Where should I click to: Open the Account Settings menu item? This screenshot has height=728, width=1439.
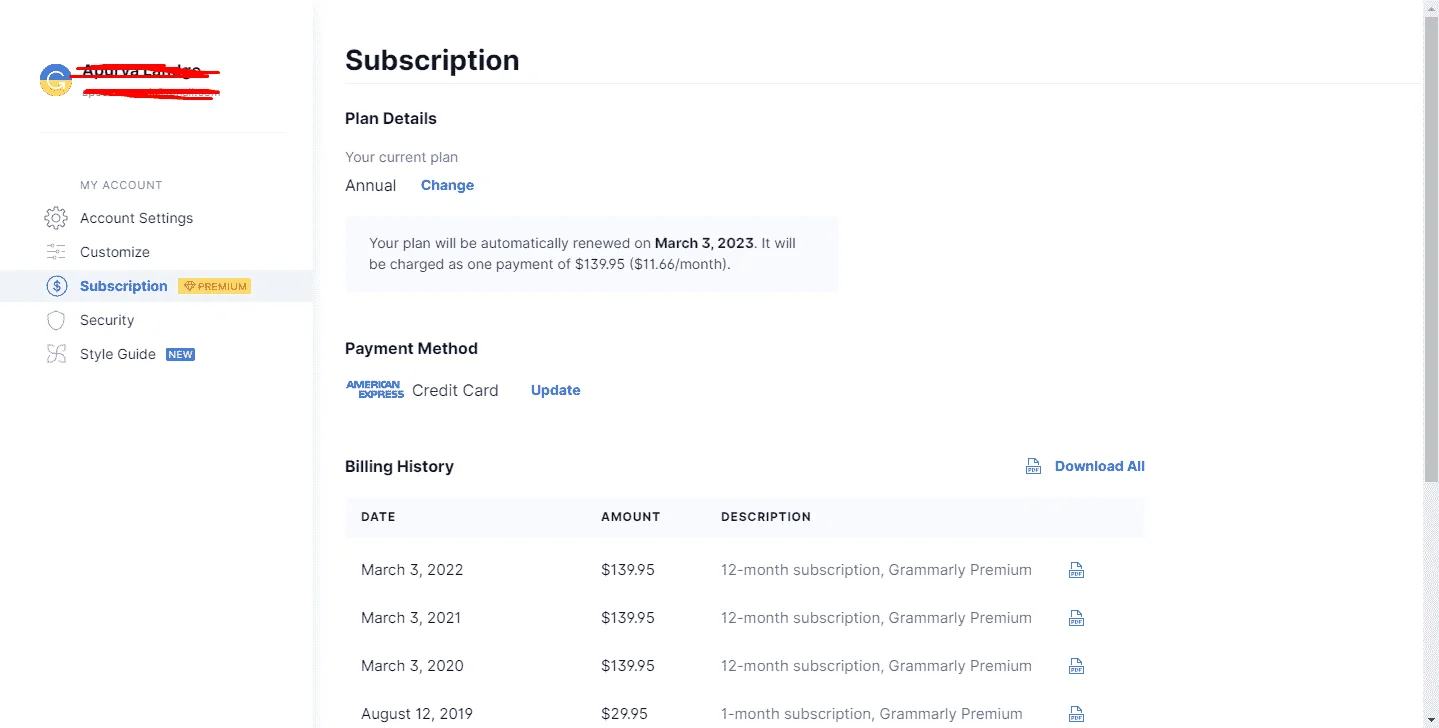tap(136, 218)
